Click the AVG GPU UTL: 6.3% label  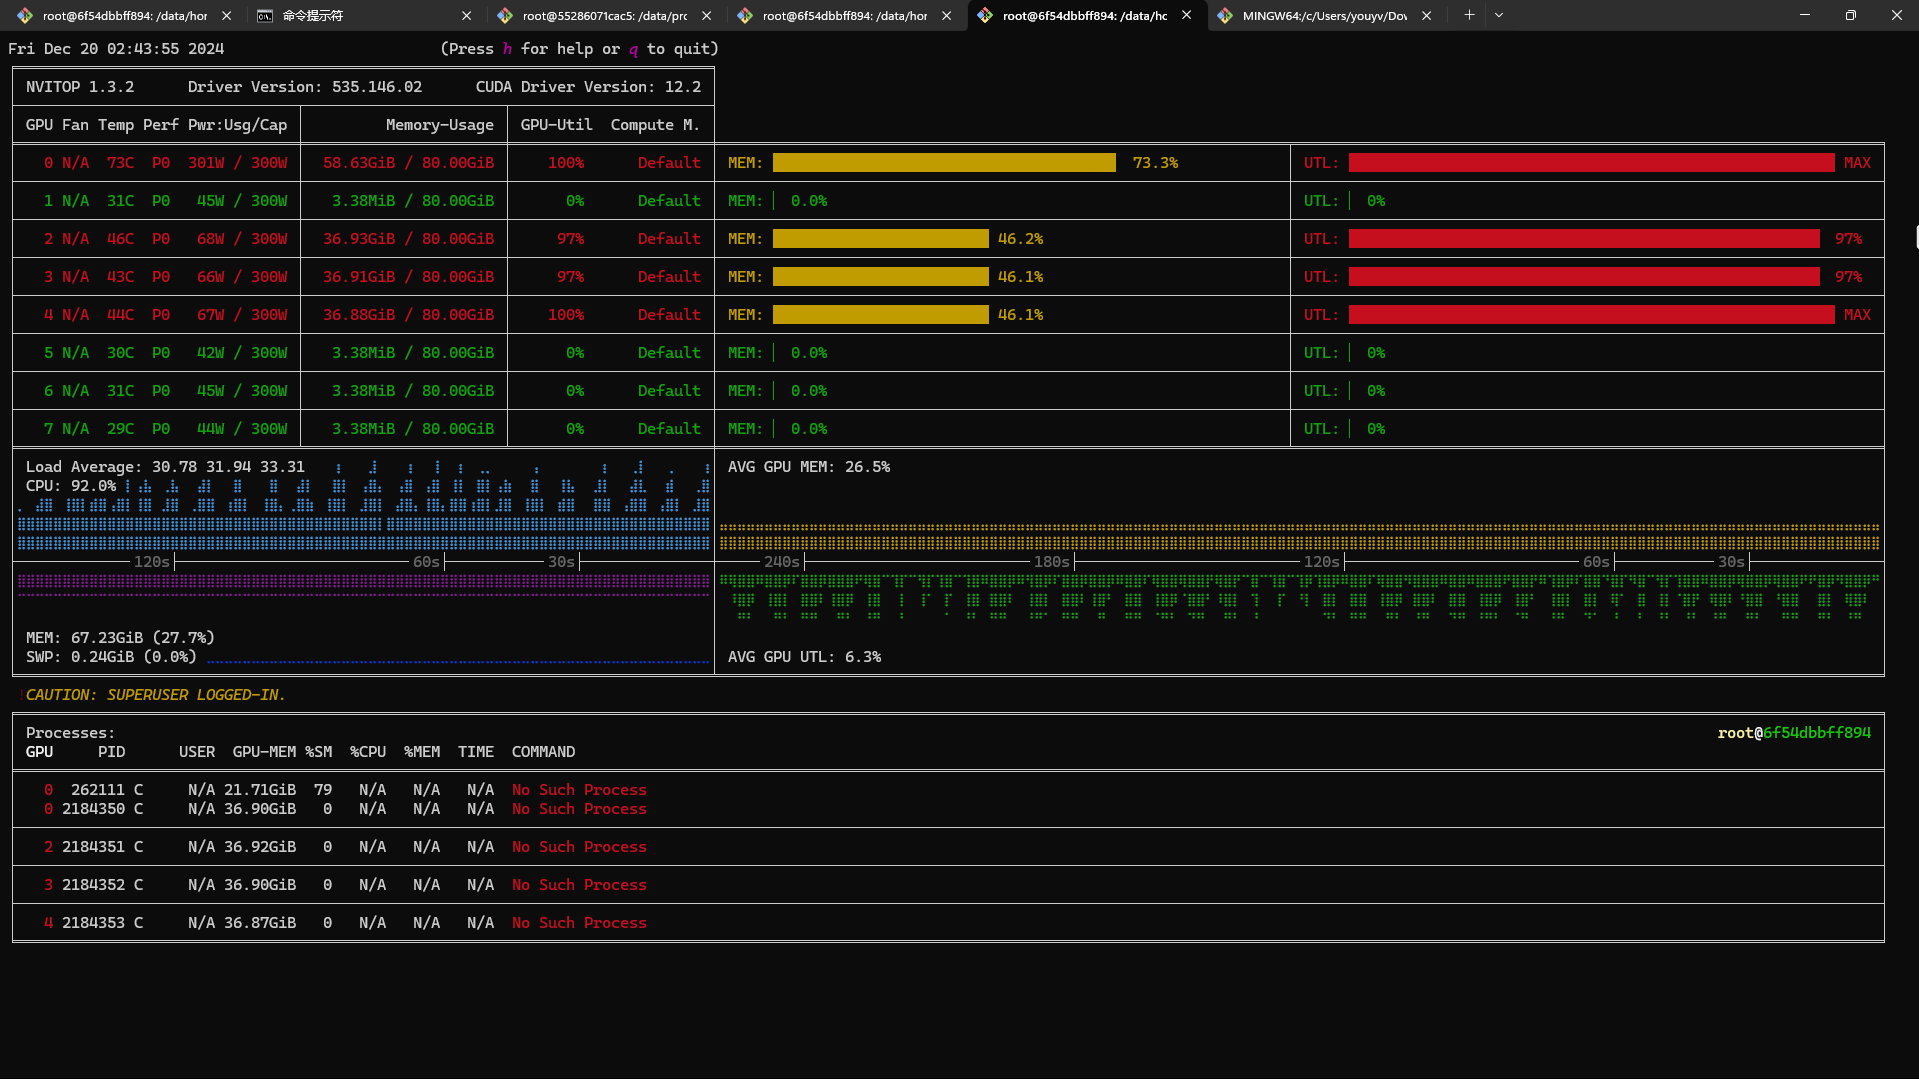pos(804,657)
